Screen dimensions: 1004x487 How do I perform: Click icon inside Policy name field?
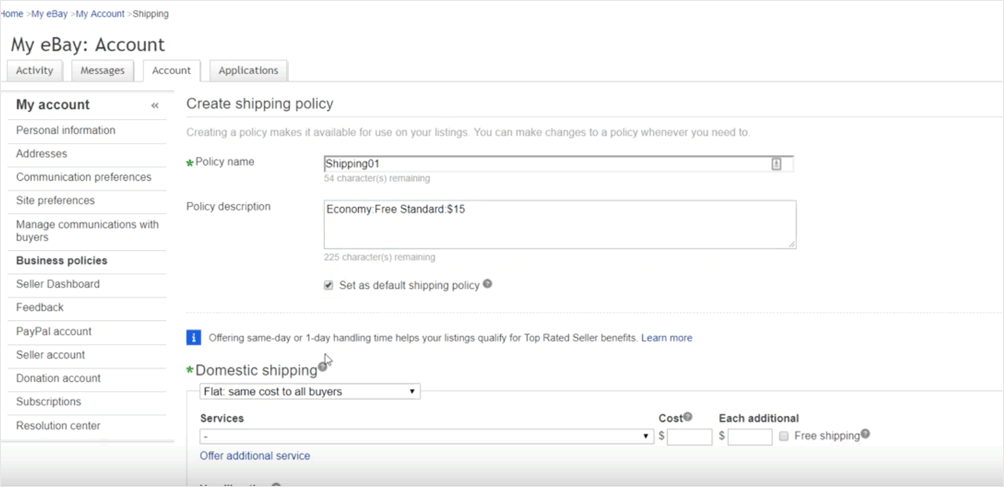click(x=776, y=164)
